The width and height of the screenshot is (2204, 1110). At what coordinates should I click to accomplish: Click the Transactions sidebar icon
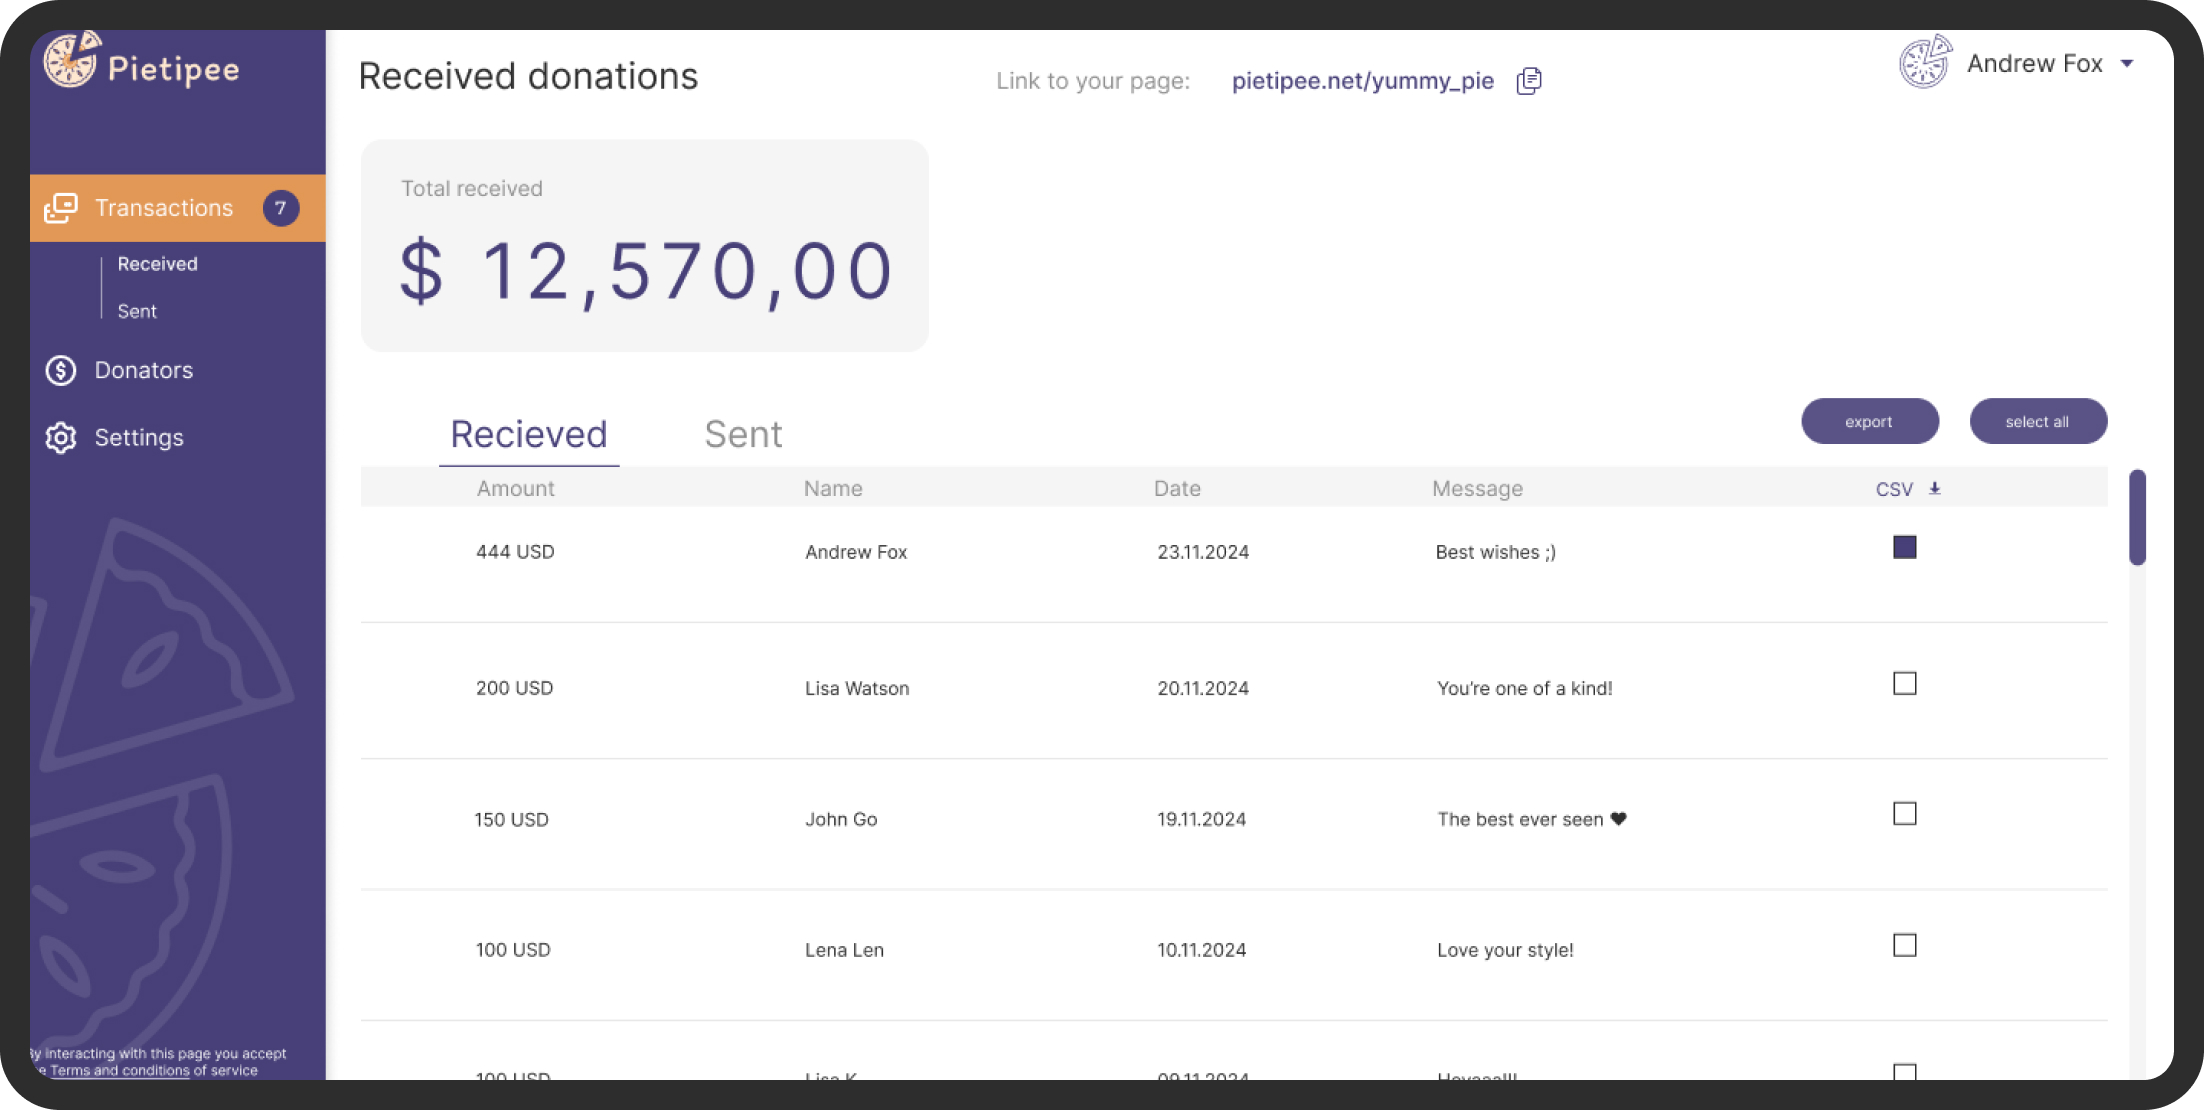tap(61, 208)
